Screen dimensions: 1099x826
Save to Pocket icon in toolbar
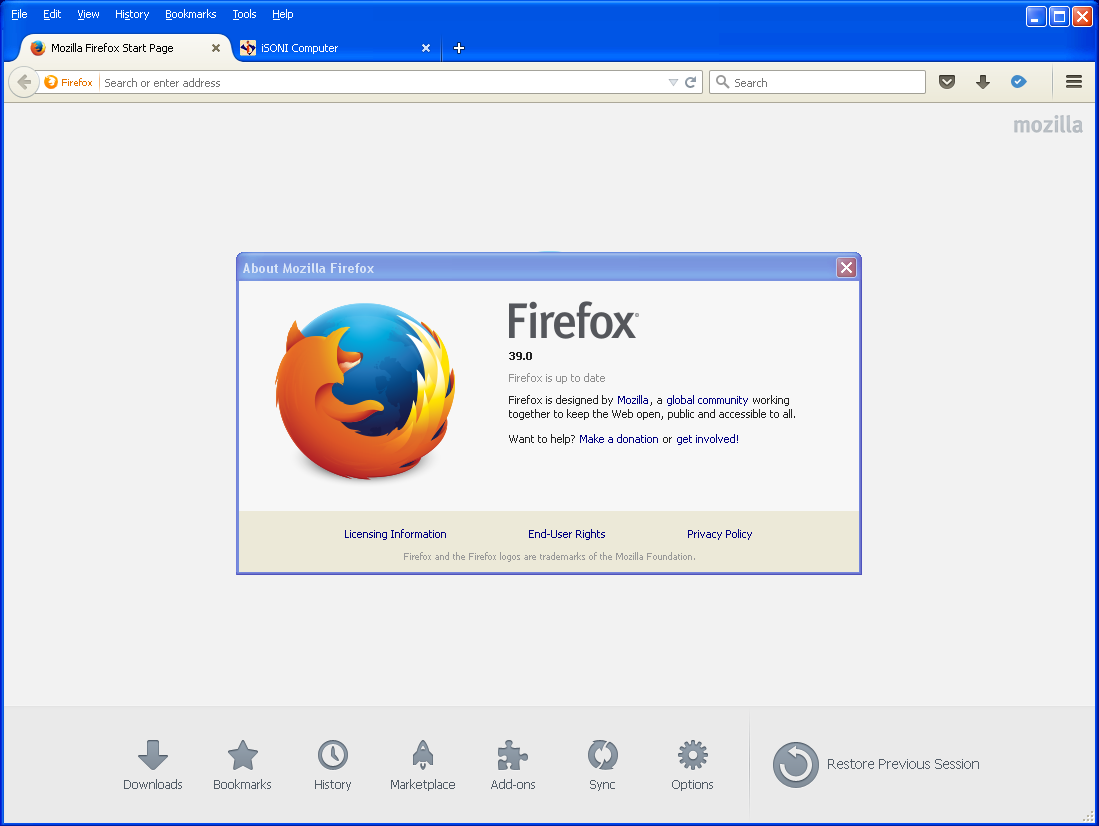947,82
